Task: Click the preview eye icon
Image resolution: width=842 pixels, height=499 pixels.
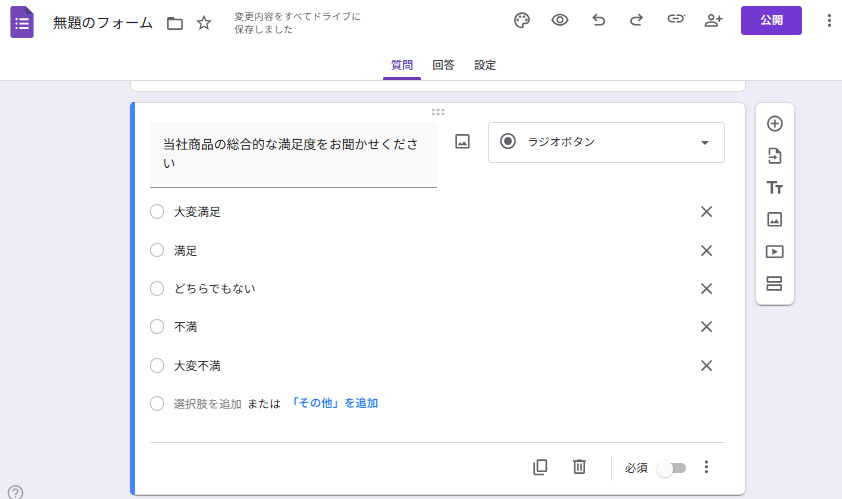Action: (560, 20)
